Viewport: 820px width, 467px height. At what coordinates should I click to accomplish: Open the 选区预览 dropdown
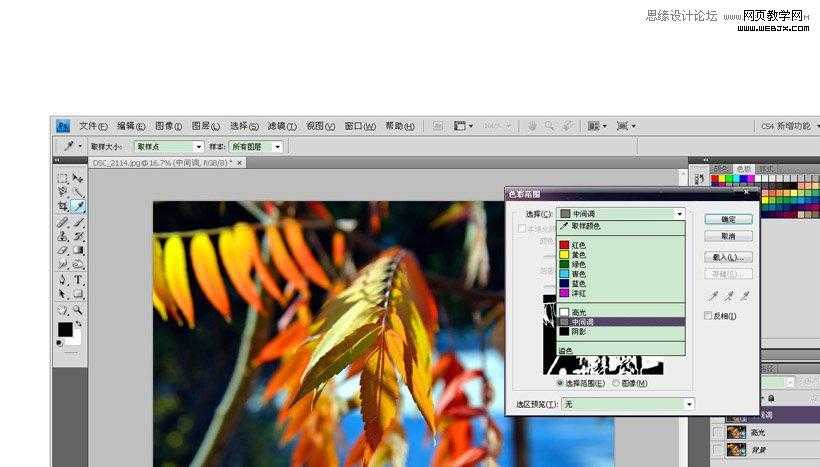(x=628, y=404)
